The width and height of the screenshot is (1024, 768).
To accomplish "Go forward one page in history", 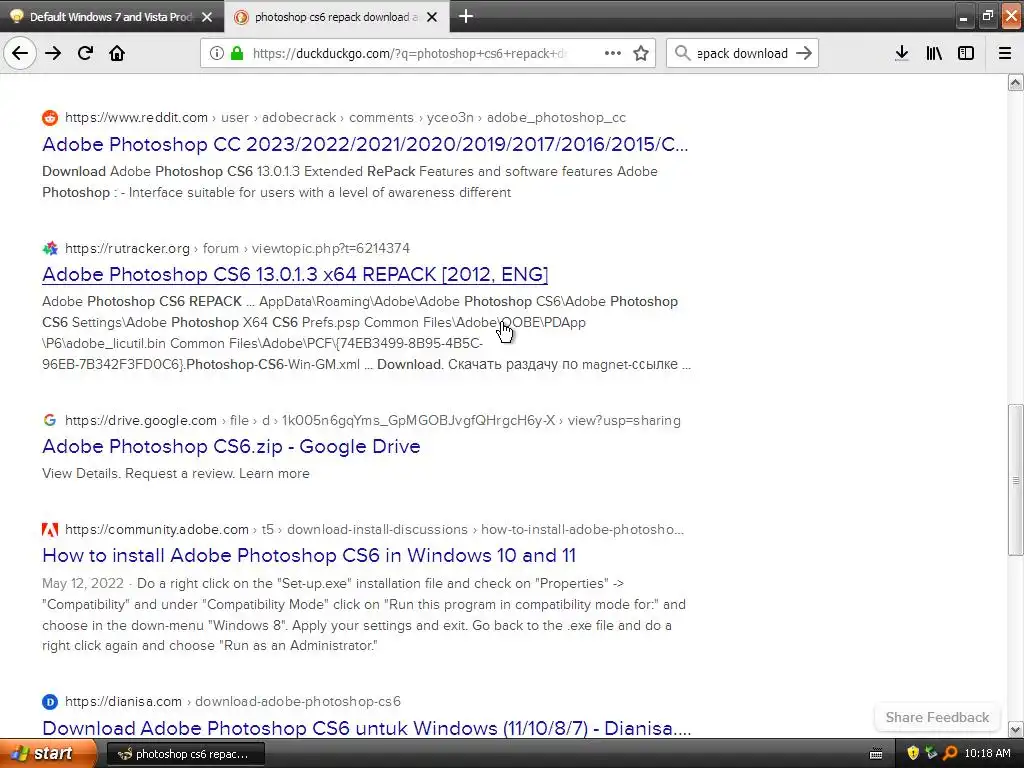I will tap(53, 53).
